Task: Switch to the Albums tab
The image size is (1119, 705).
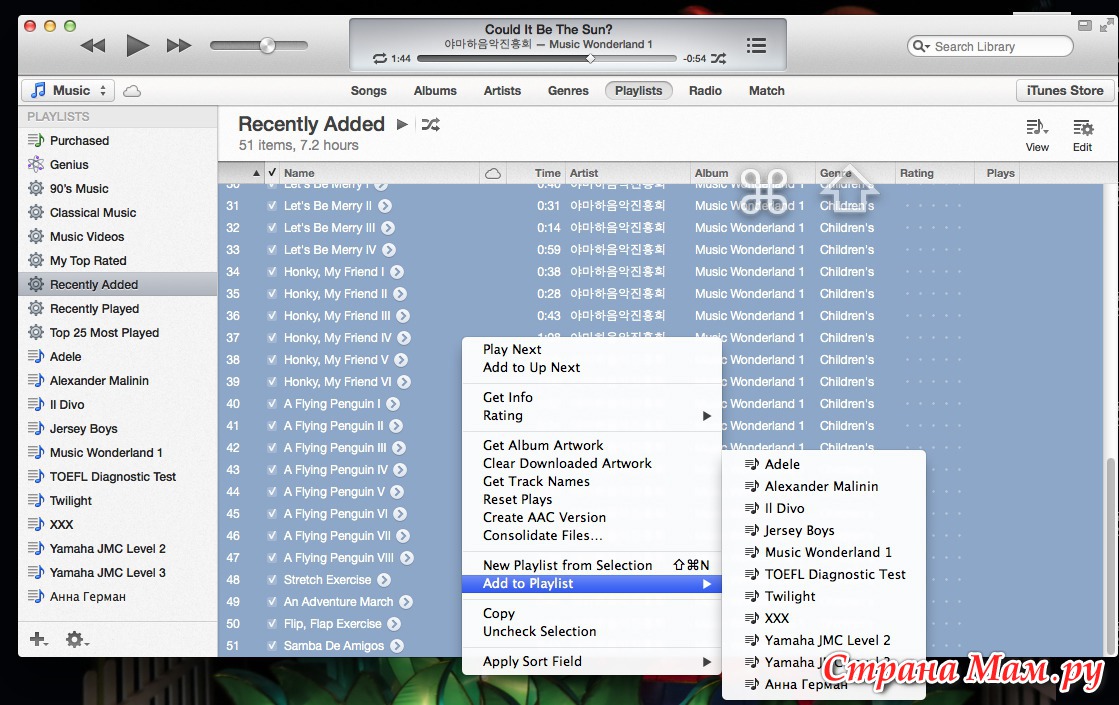Action: [435, 91]
